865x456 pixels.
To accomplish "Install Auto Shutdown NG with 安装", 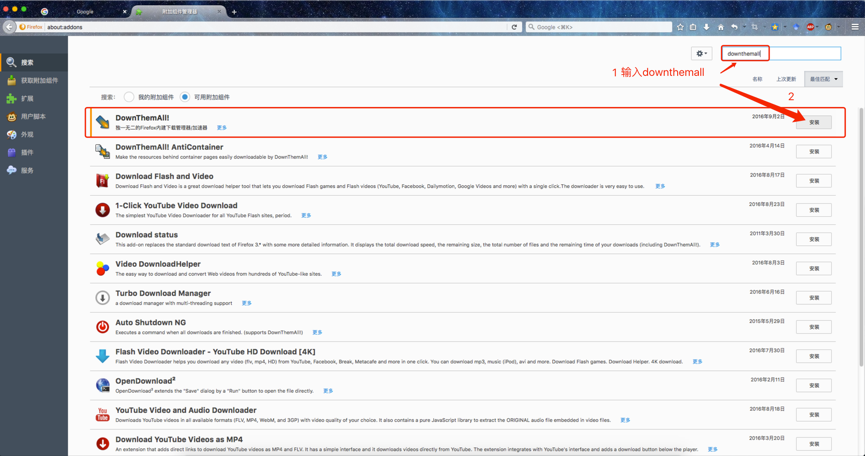I will 814,327.
